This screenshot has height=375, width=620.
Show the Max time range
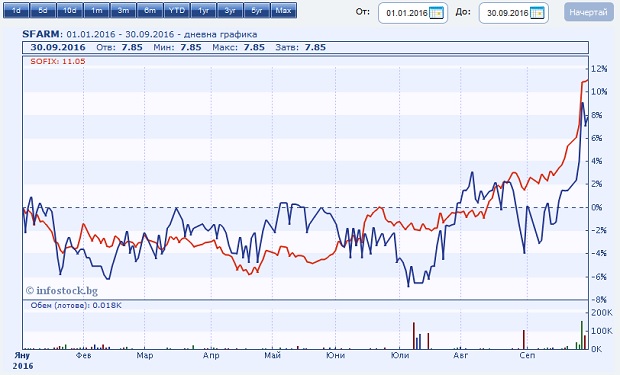click(x=284, y=11)
